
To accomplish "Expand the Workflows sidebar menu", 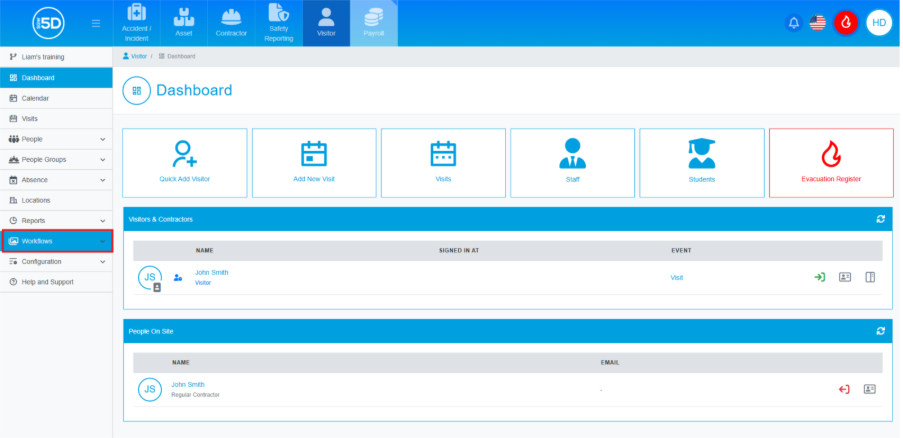I will click(x=56, y=241).
